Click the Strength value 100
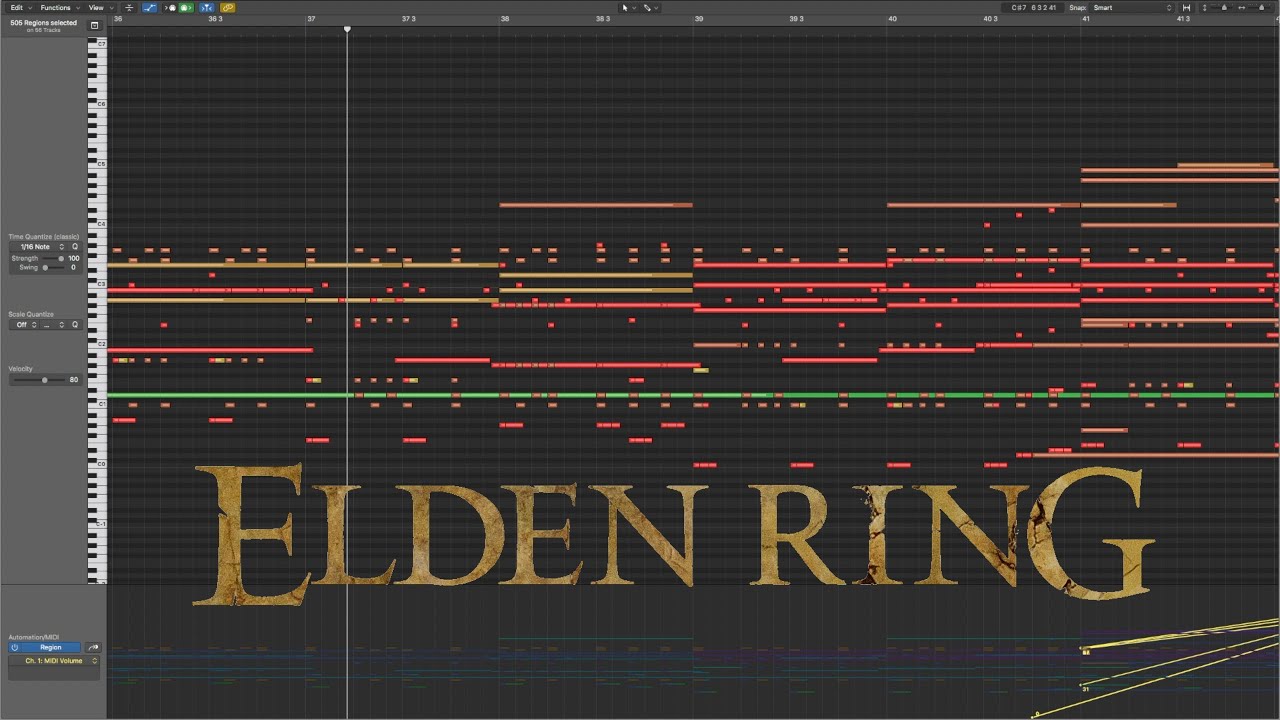This screenshot has width=1280, height=720. point(74,259)
